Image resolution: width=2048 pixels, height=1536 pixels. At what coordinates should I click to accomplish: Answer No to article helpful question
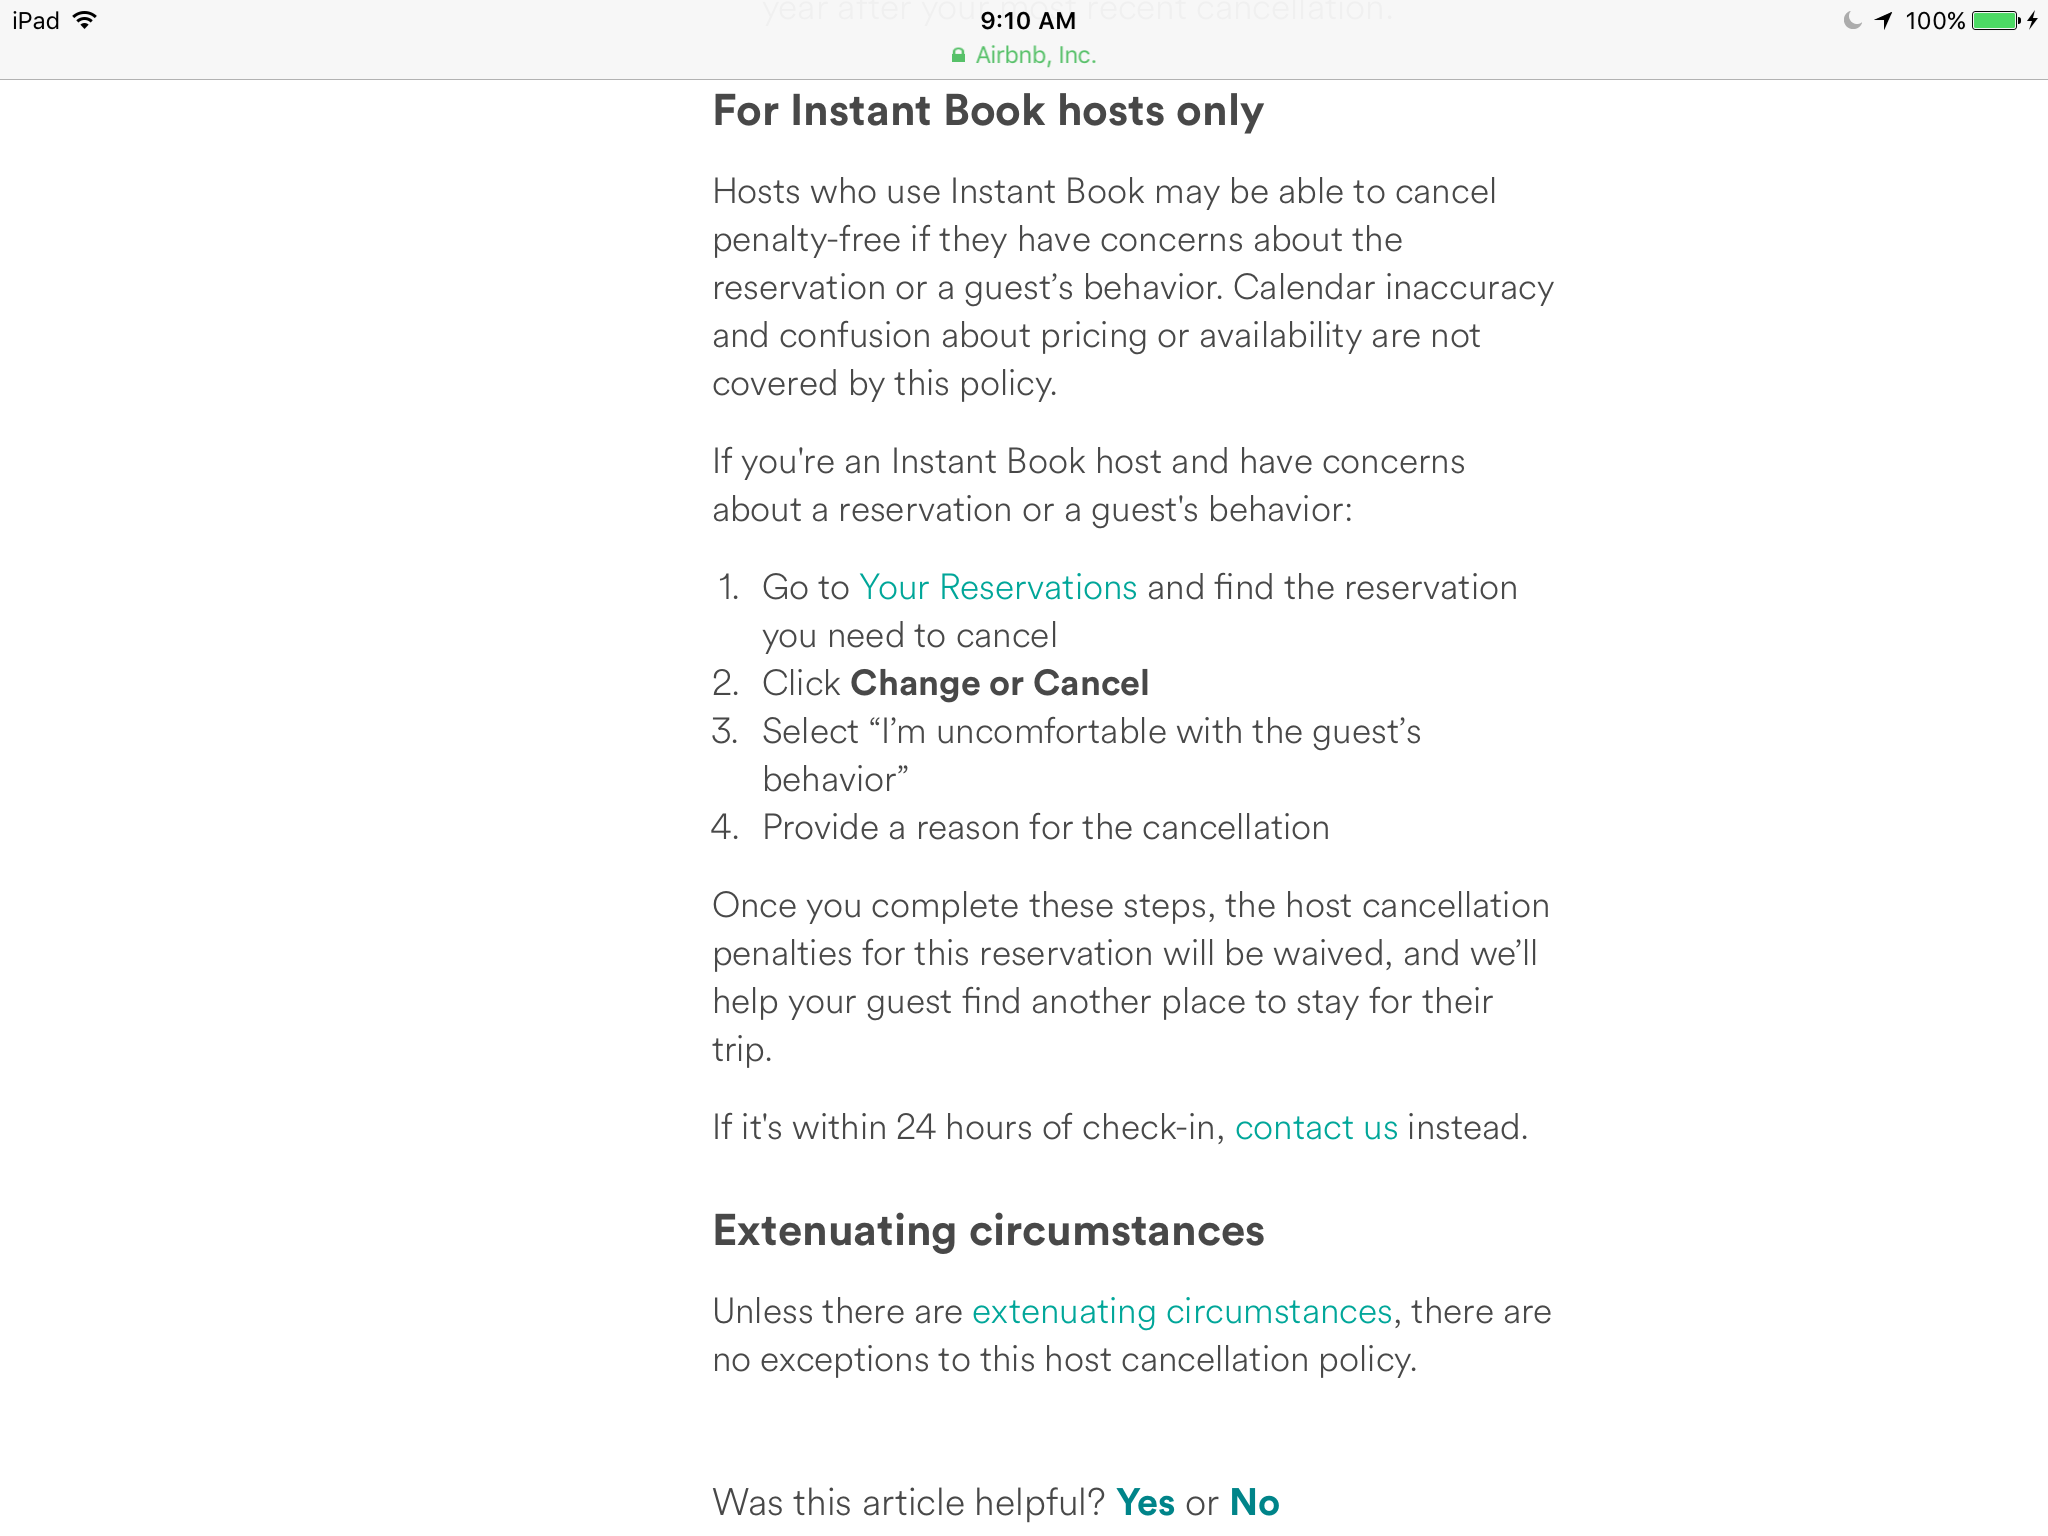coord(1254,1502)
